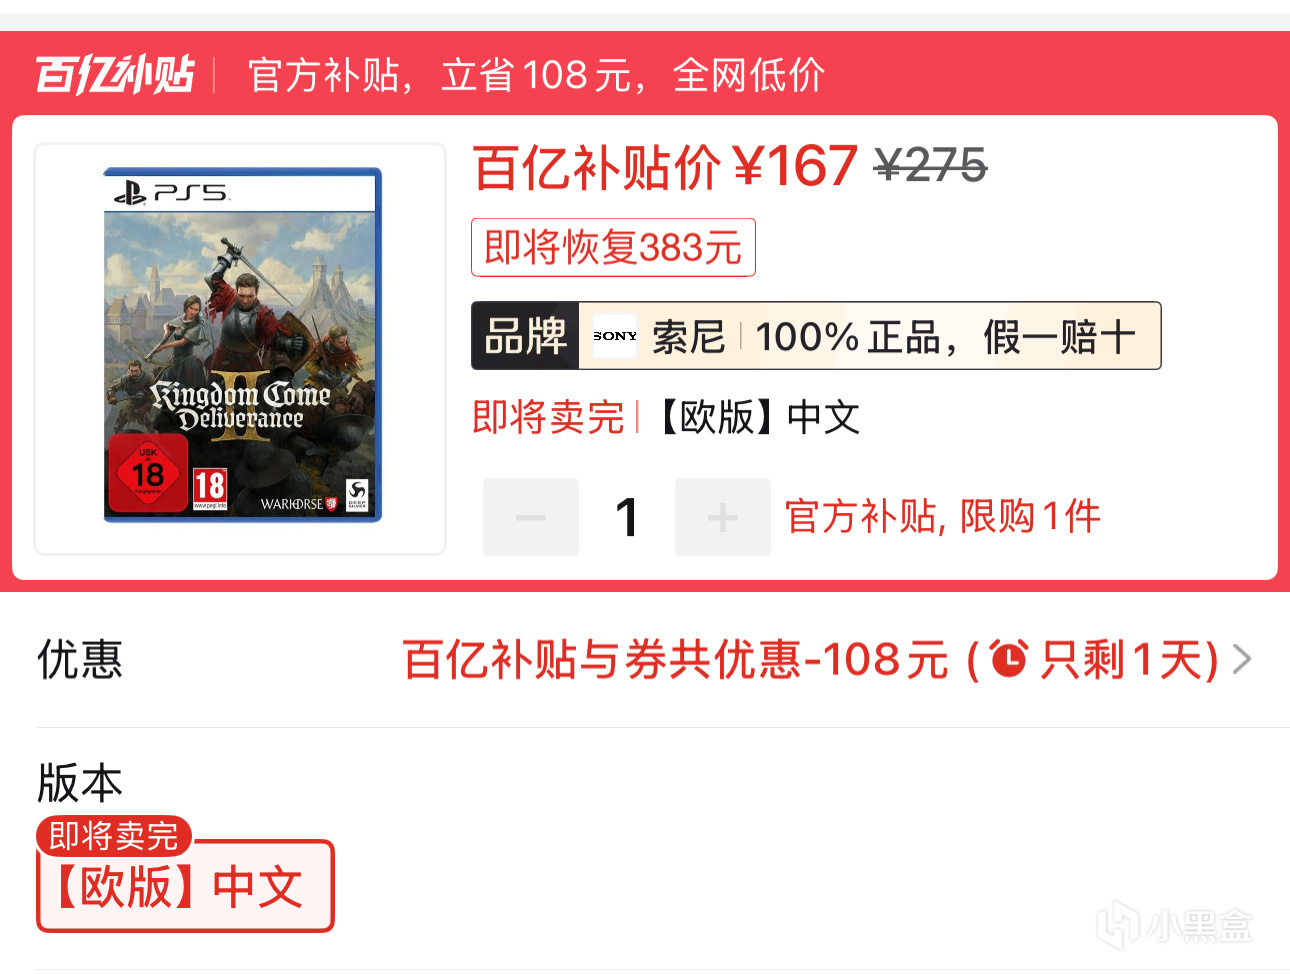The height and width of the screenshot is (974, 1290).
Task: Click the crossed-out ¥275 original price
Action: (x=930, y=166)
